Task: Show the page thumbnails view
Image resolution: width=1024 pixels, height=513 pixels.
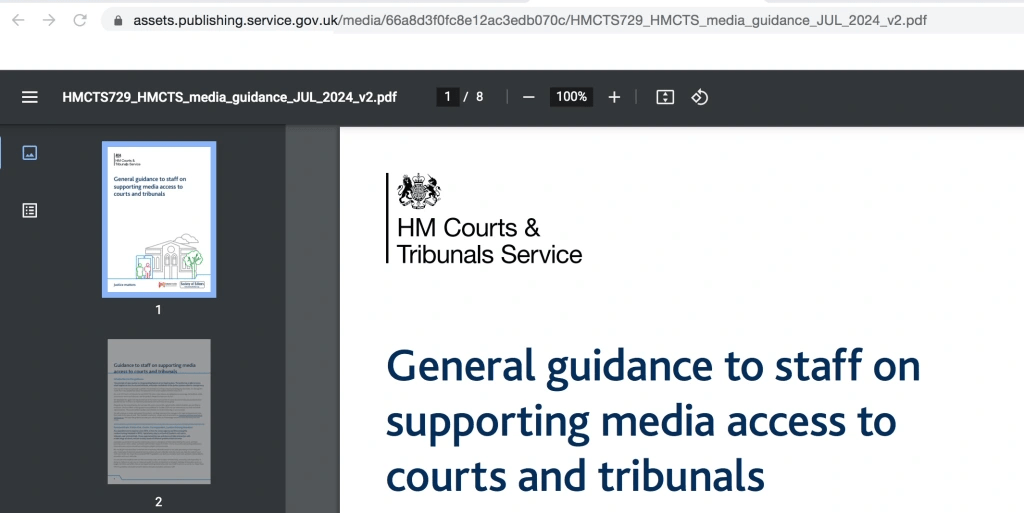Action: coord(30,153)
